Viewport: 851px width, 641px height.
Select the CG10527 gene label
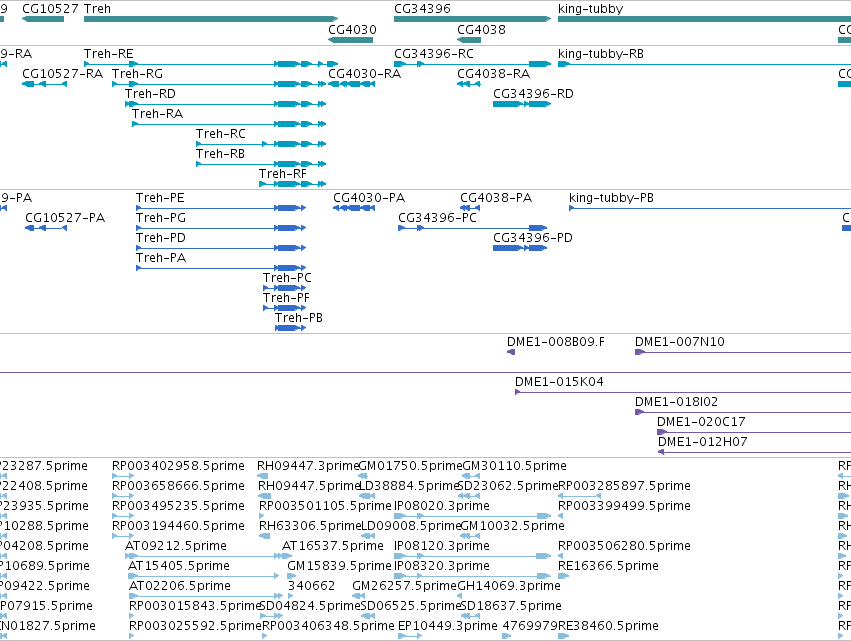click(50, 9)
